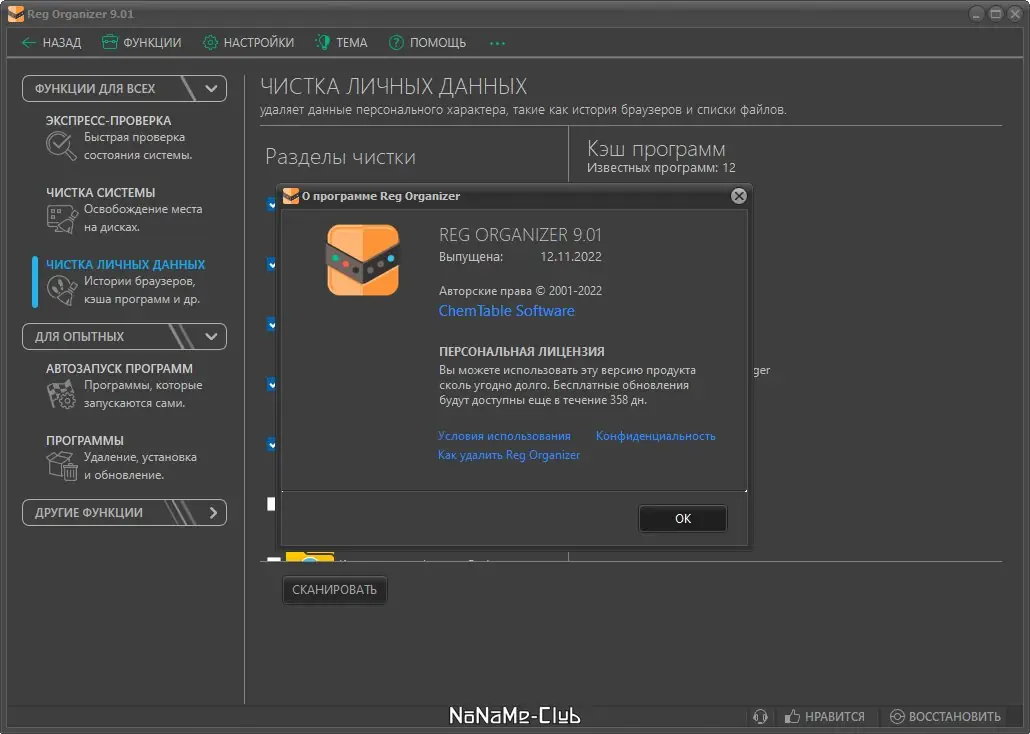Select the ЧИСТКА СИСТЕМЫ broom icon
The height and width of the screenshot is (734, 1030).
62,218
